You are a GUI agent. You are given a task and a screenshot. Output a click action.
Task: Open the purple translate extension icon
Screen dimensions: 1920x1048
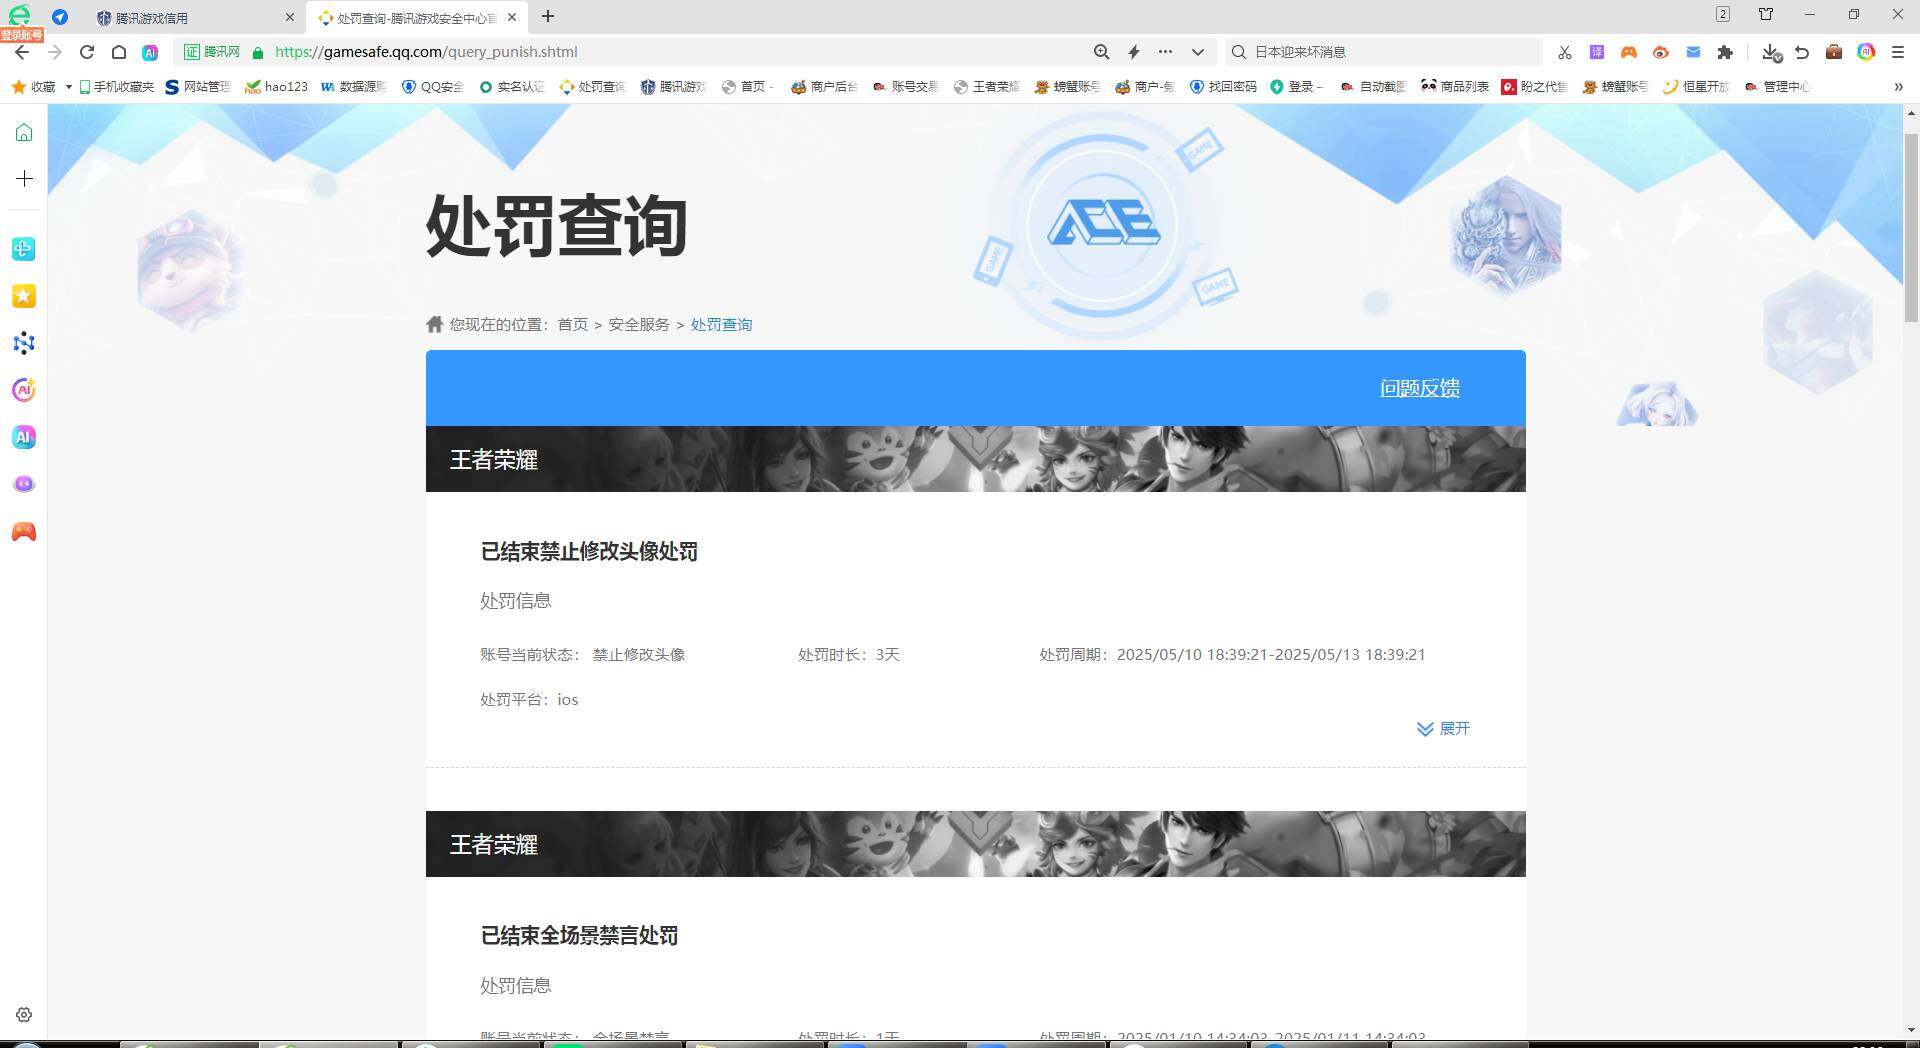pos(1597,52)
